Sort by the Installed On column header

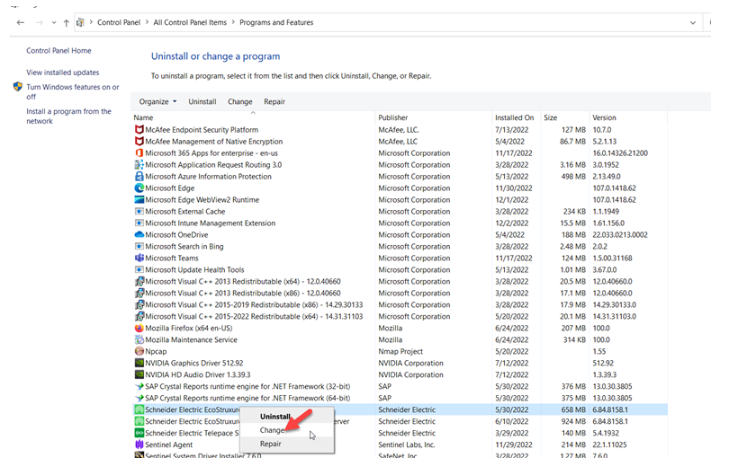(x=515, y=118)
